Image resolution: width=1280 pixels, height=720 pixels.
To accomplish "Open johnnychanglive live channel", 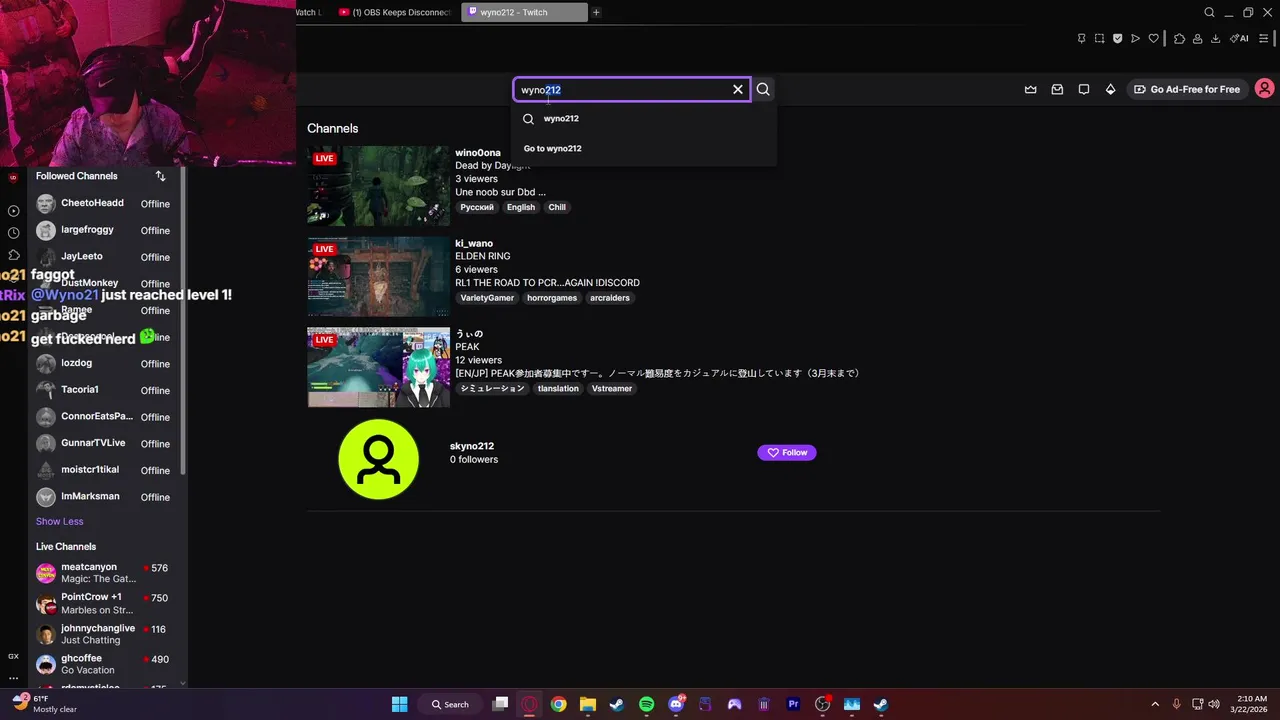I will coord(103,634).
